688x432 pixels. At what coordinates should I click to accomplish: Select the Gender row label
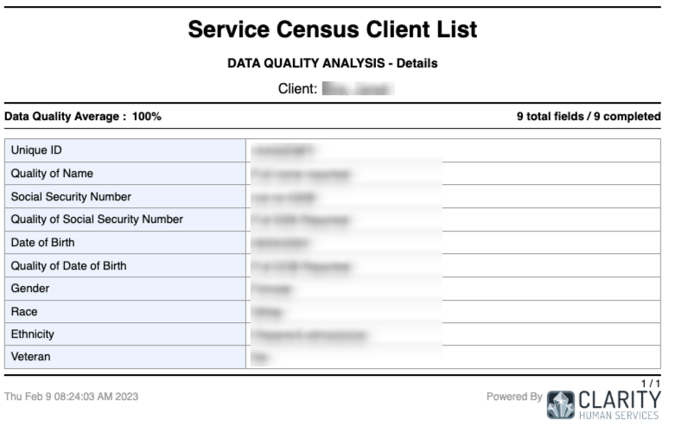[30, 288]
